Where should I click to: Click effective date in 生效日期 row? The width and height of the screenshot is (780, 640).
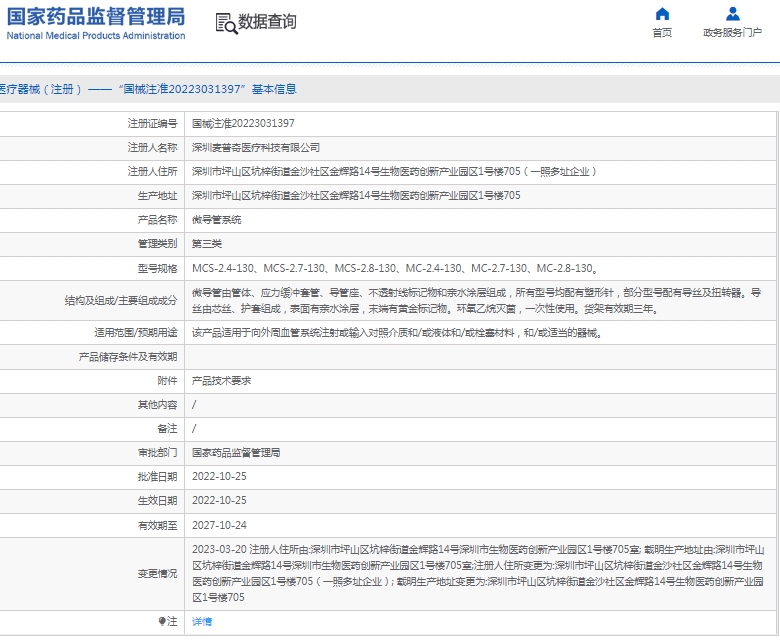click(219, 500)
